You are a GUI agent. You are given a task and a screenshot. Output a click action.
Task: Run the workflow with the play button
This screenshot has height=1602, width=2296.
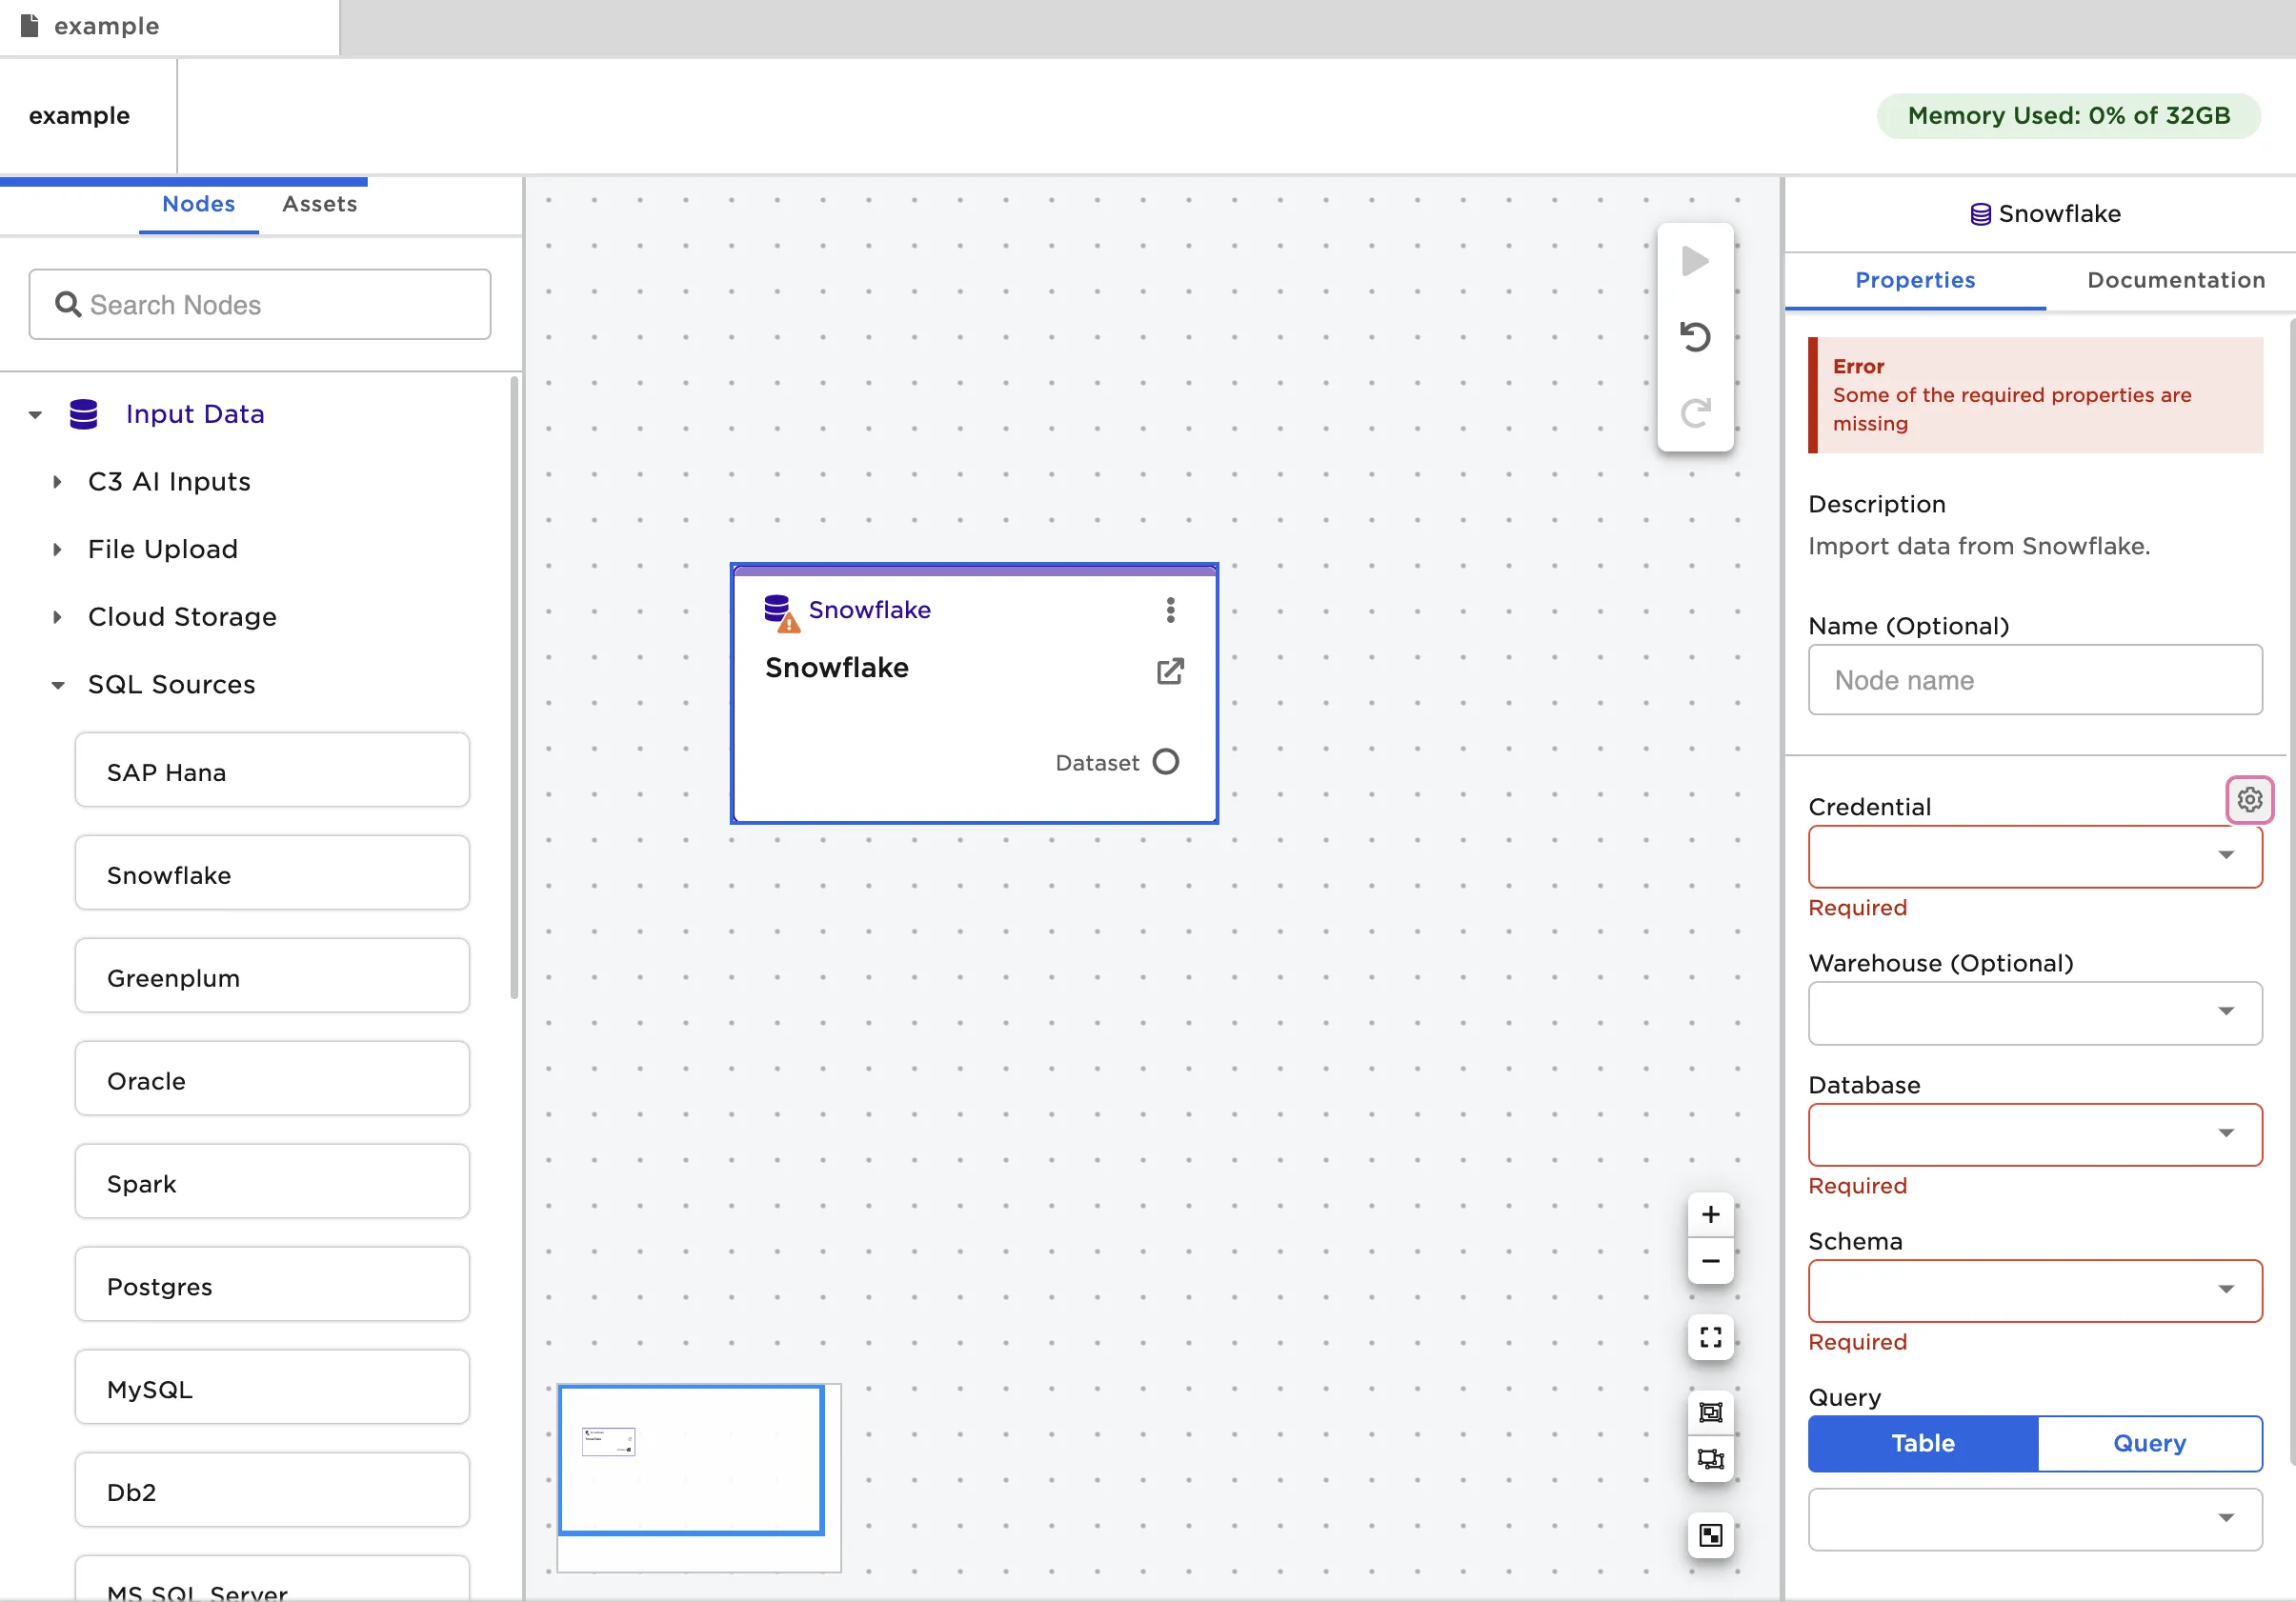click(1694, 262)
